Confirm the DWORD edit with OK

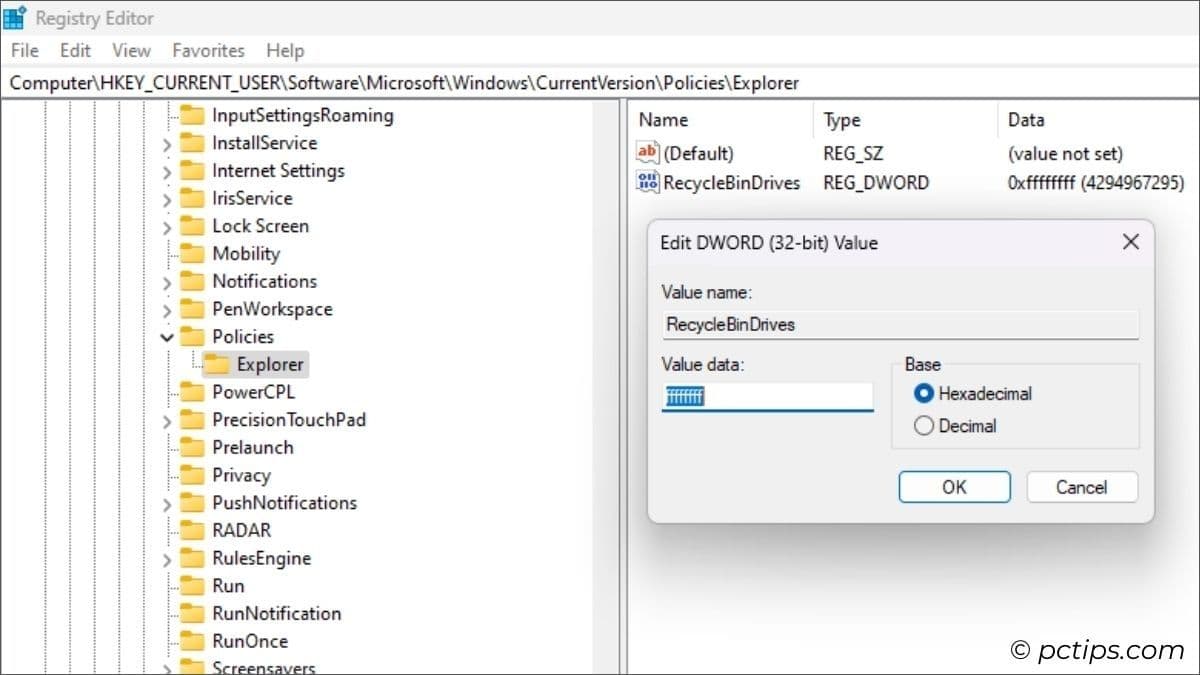(x=954, y=487)
